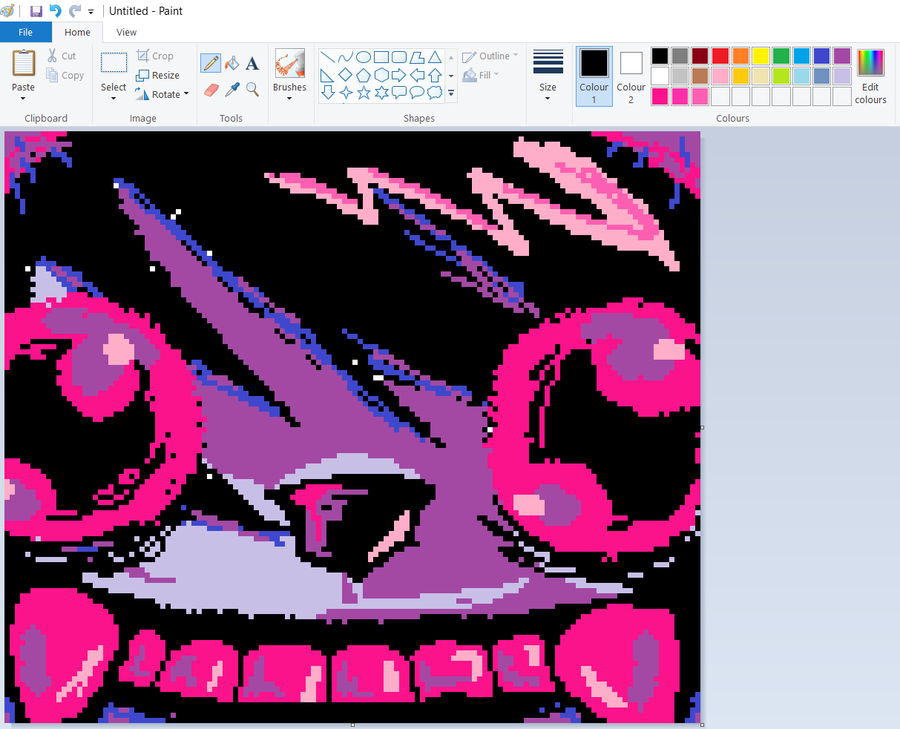Pick the green colour swatch
The width and height of the screenshot is (900, 729).
781,56
